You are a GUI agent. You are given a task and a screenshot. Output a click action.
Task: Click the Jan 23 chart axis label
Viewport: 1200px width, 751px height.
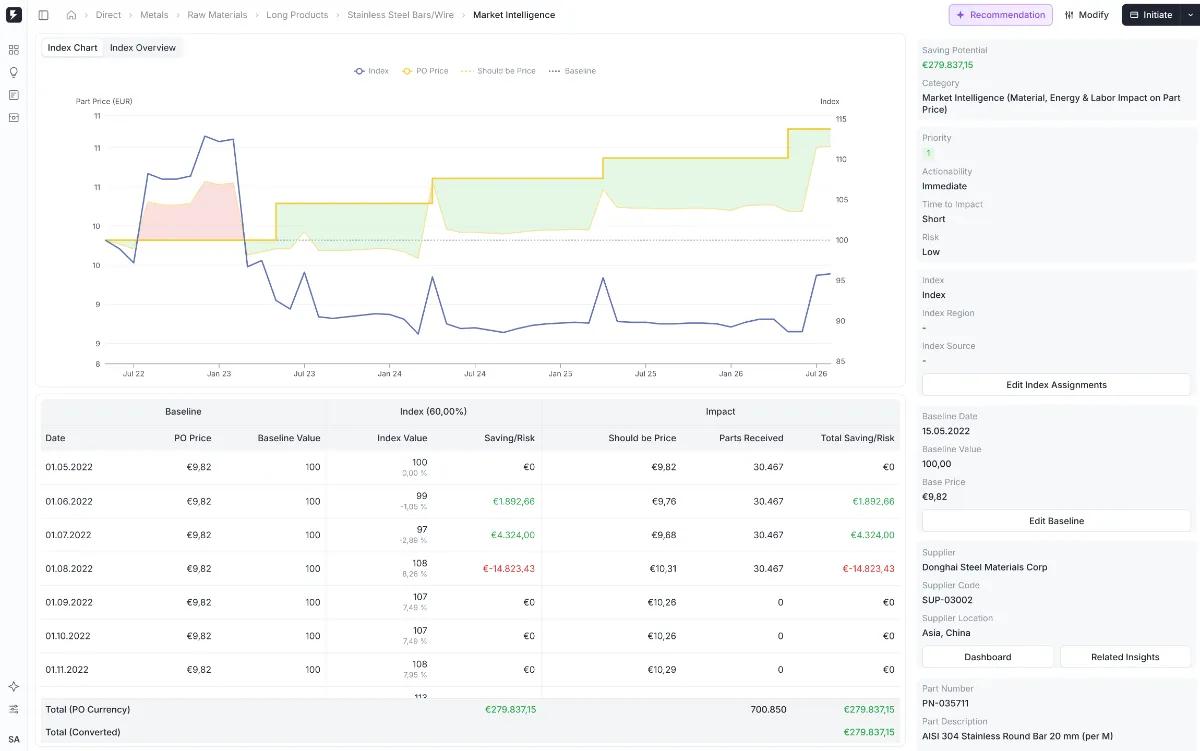pos(219,373)
